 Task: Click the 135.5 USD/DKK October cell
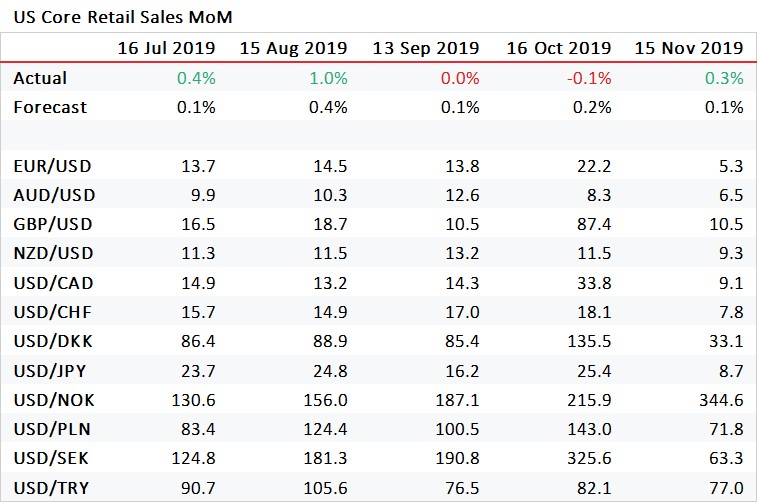(x=589, y=341)
